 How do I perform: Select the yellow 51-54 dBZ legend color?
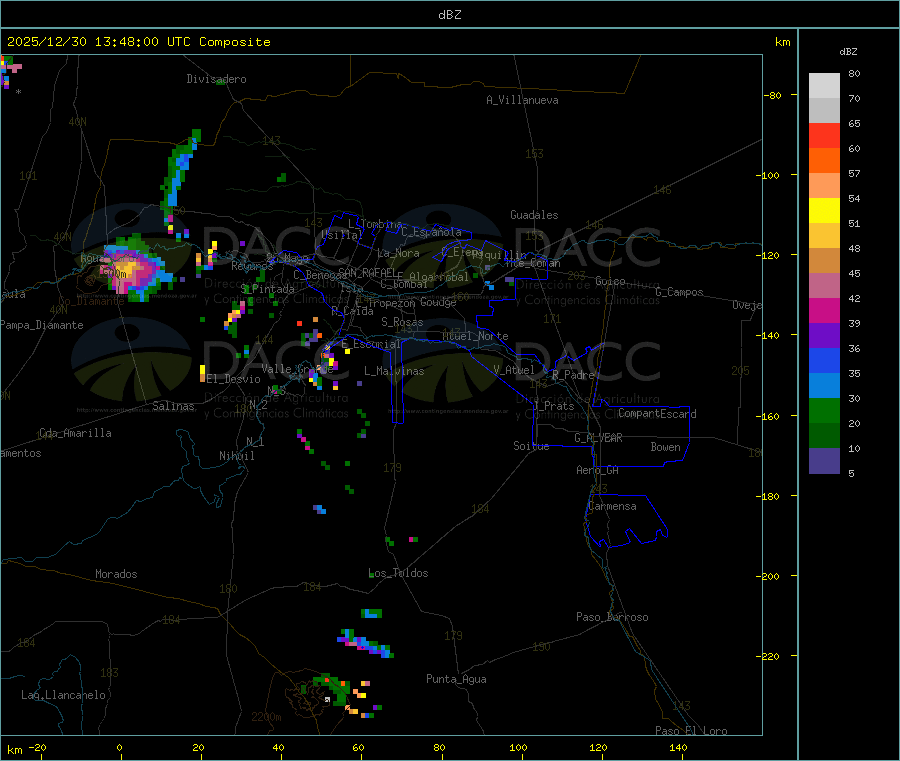click(824, 211)
